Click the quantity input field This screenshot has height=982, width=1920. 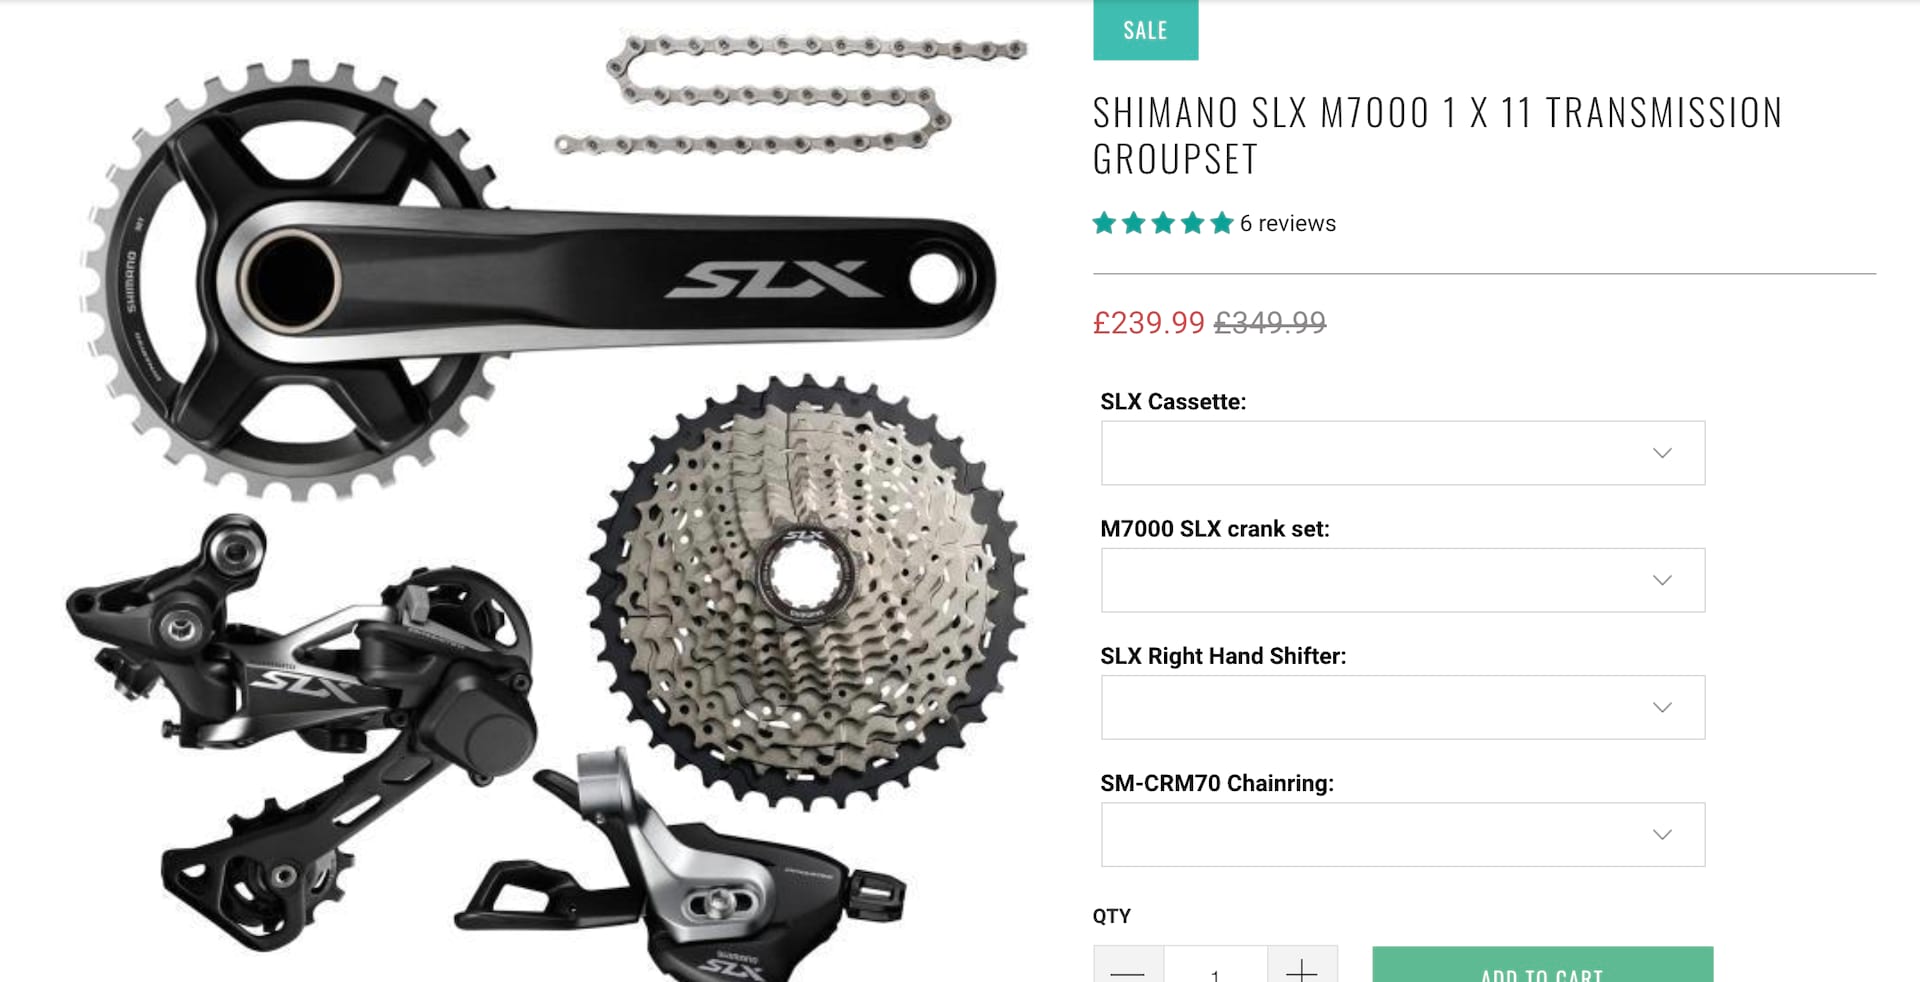(x=1215, y=966)
